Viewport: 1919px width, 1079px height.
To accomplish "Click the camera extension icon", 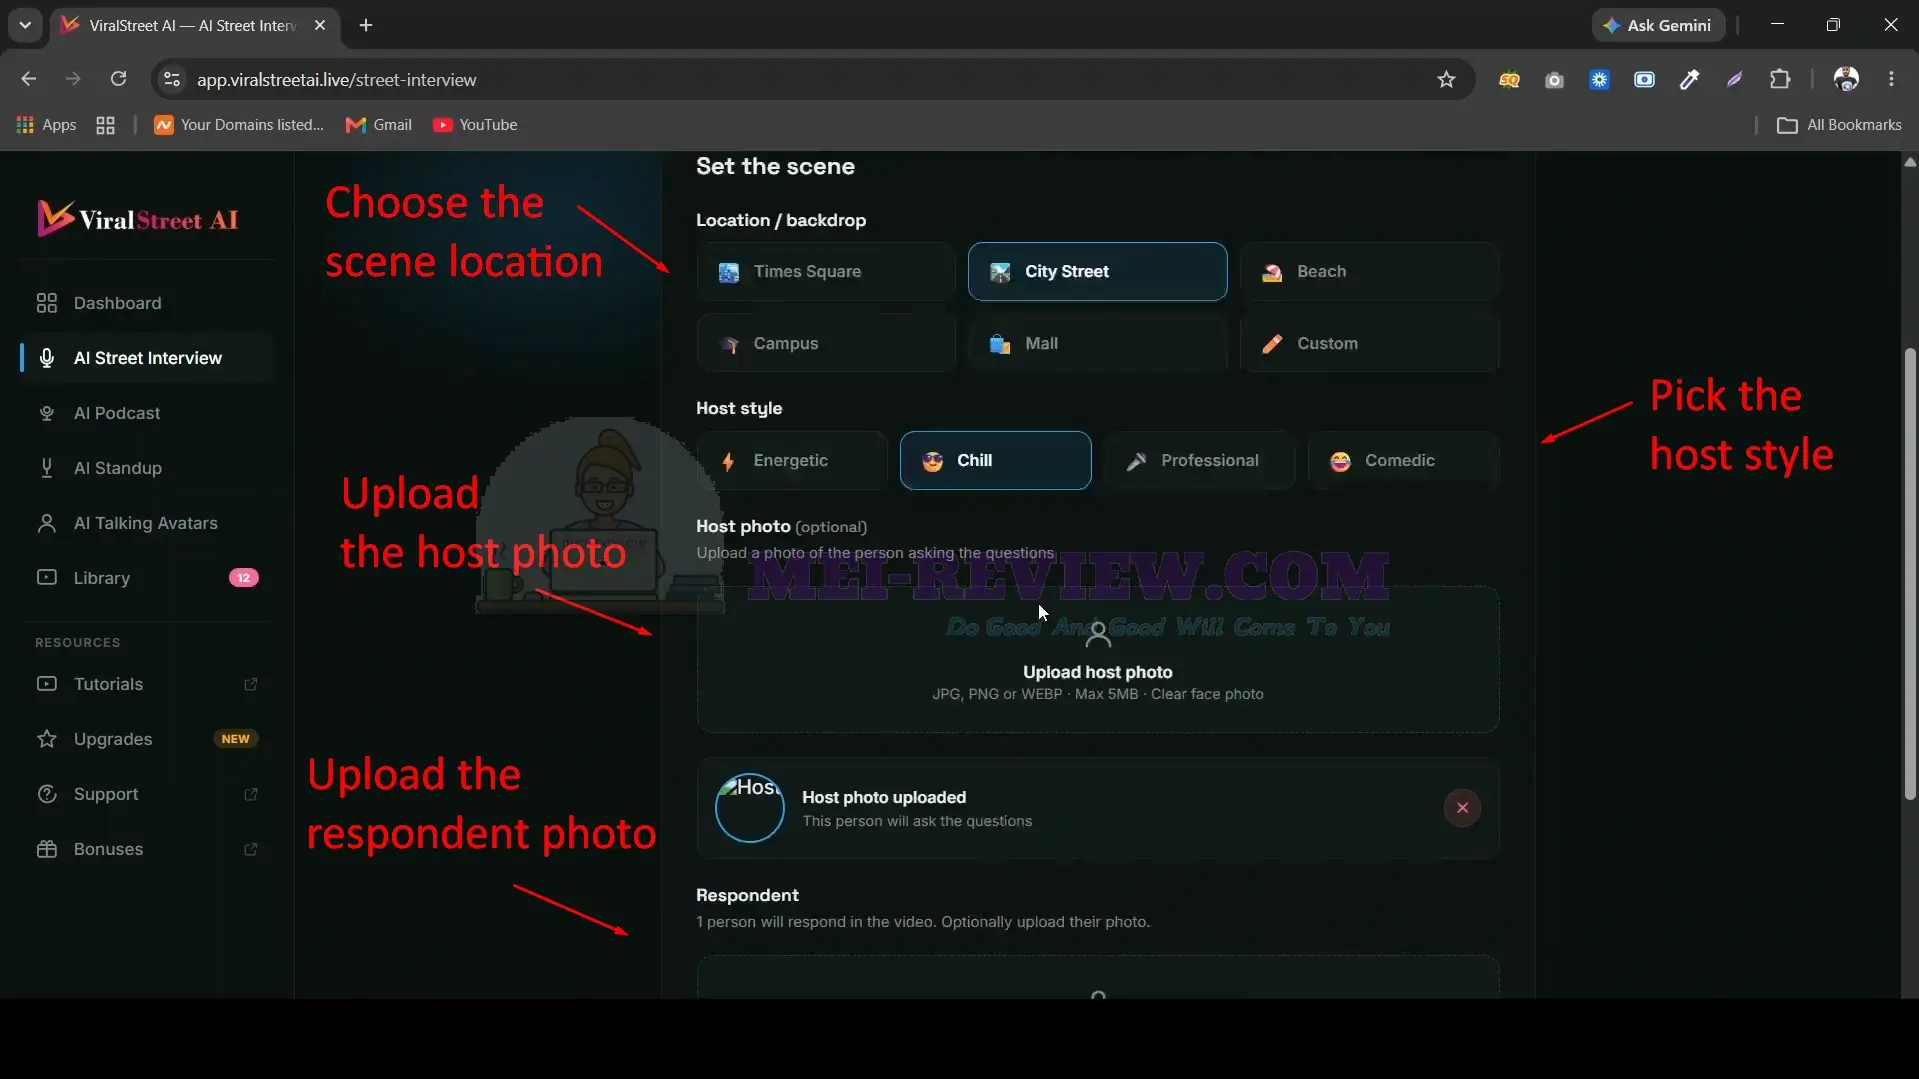I will [1554, 79].
